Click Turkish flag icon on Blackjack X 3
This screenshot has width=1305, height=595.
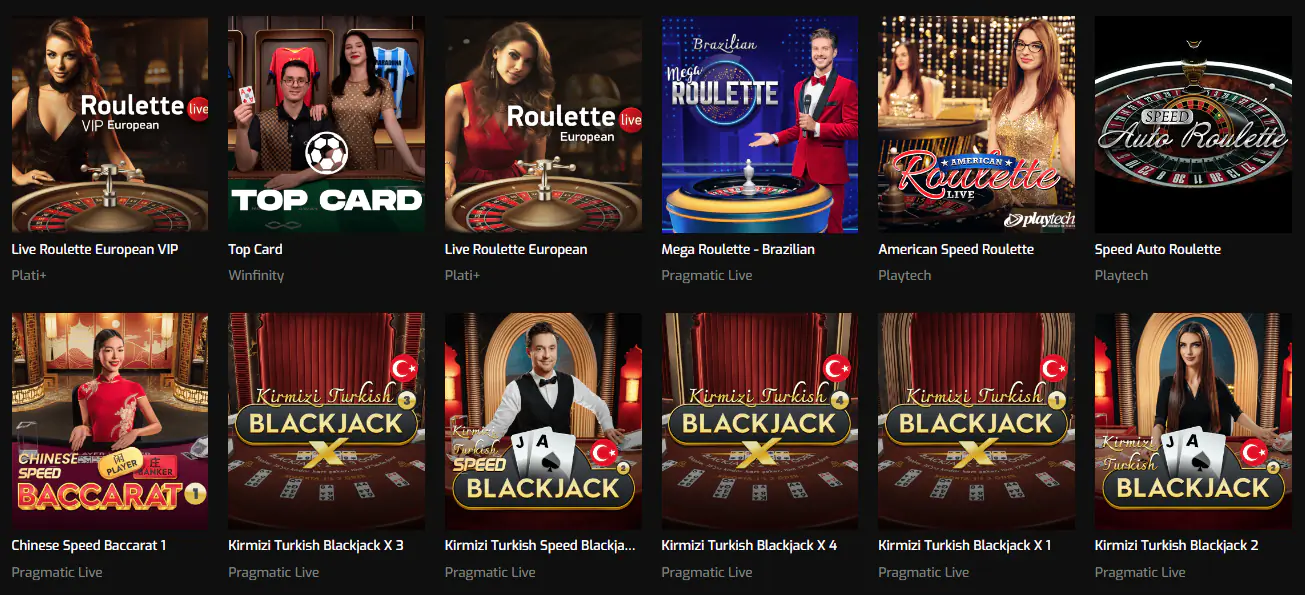point(404,368)
